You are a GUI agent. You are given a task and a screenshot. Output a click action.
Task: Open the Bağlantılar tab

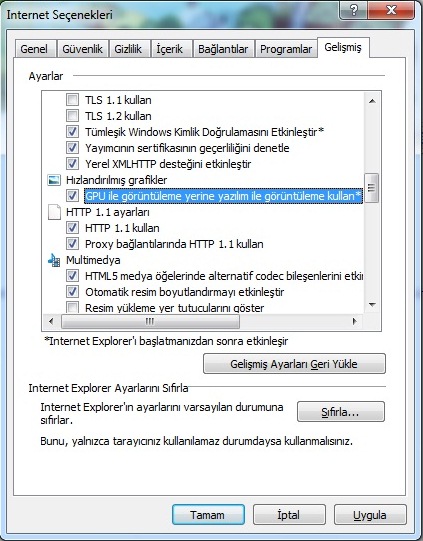tap(223, 49)
